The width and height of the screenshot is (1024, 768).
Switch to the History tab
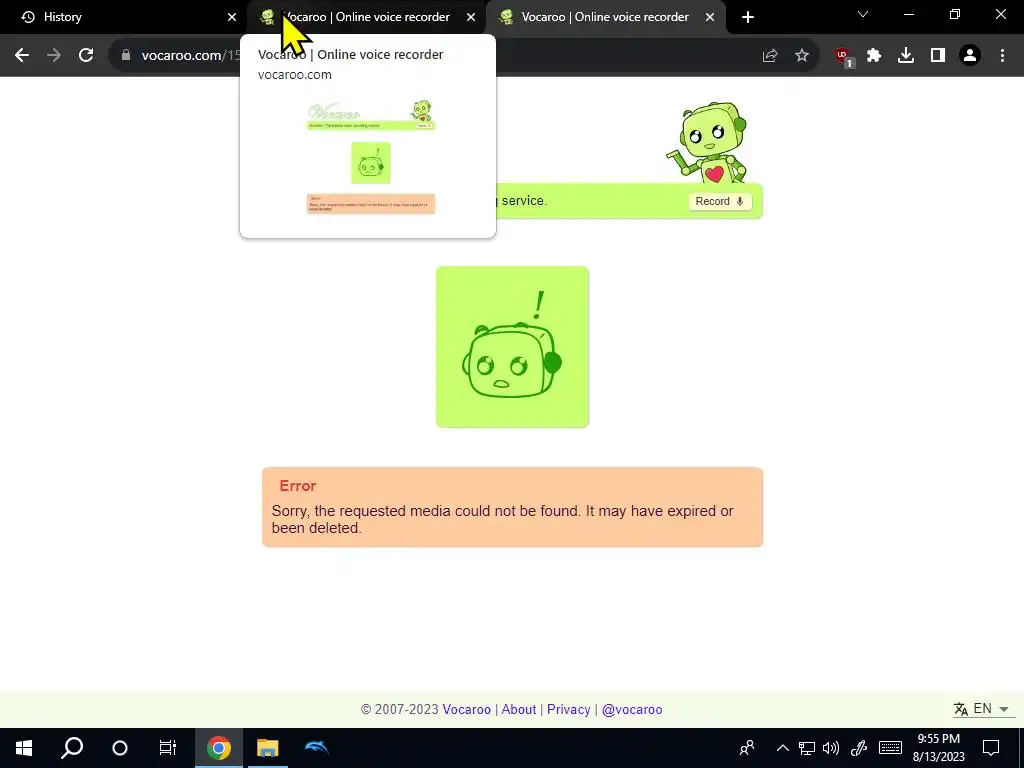point(123,17)
